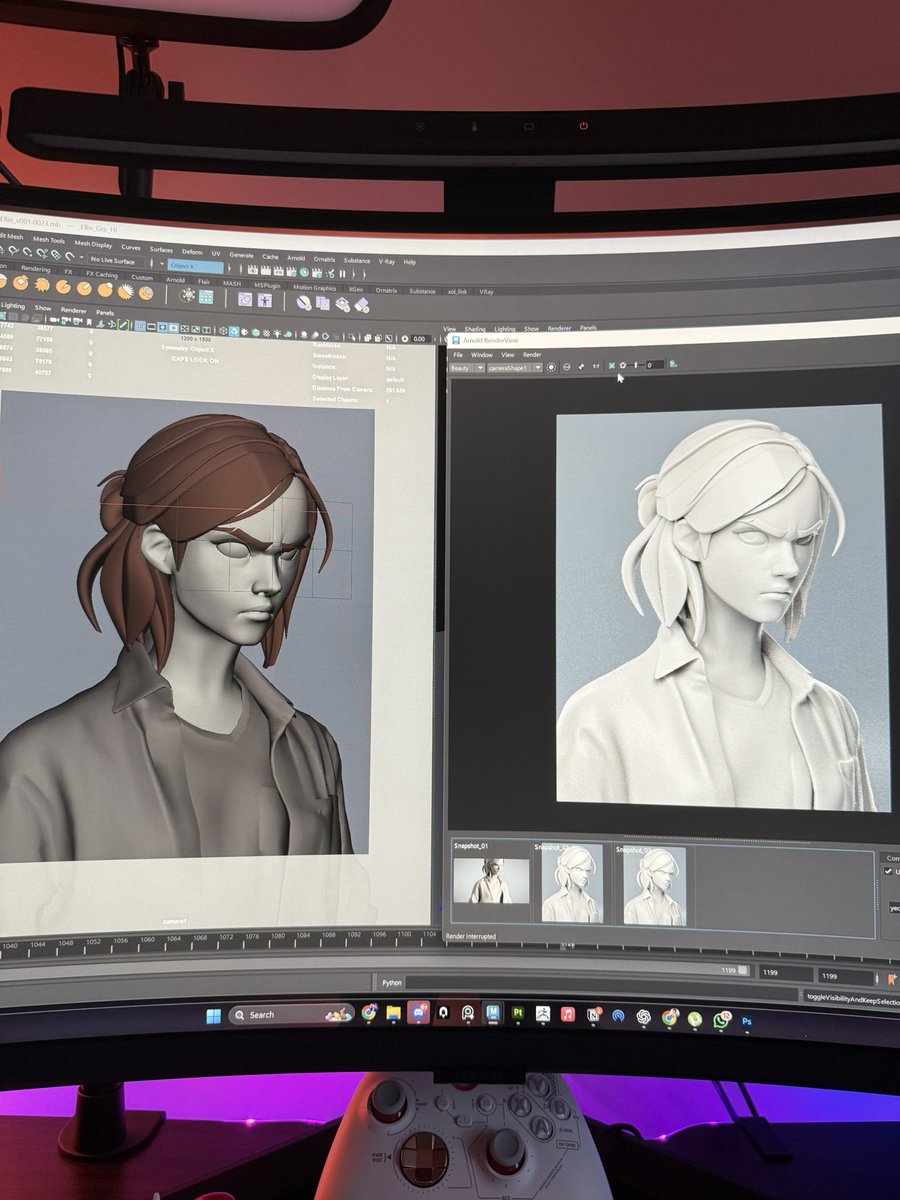Viewport: 900px width, 1200px height.
Task: Open the Curves menu in Maya
Action: 131,247
